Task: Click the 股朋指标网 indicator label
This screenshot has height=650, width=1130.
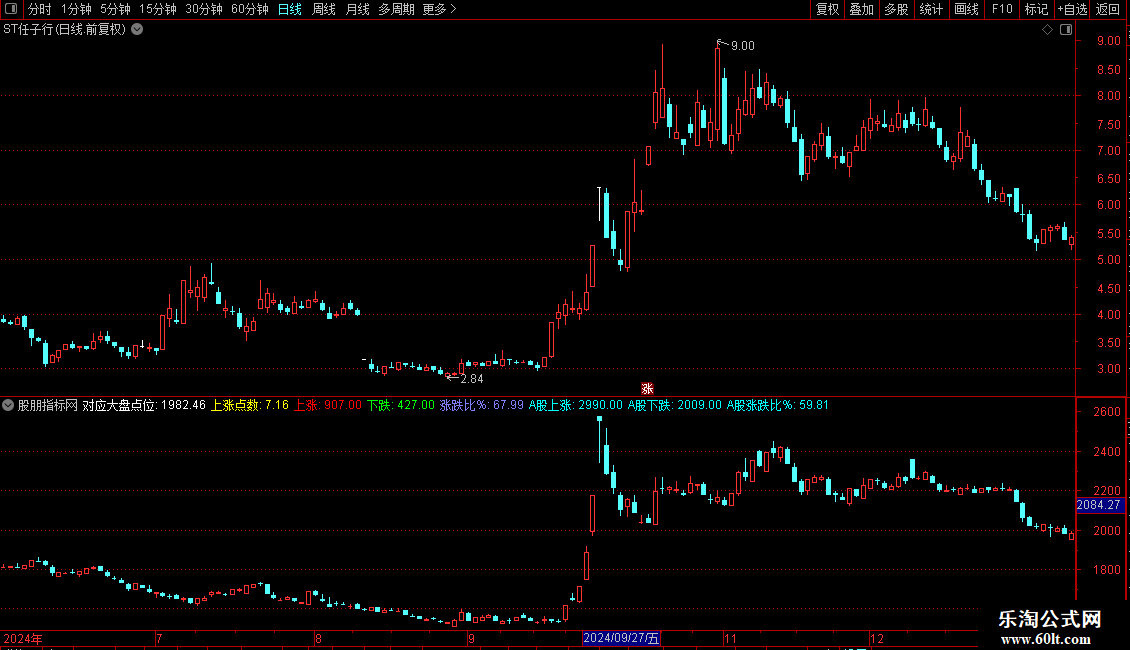Action: point(48,405)
